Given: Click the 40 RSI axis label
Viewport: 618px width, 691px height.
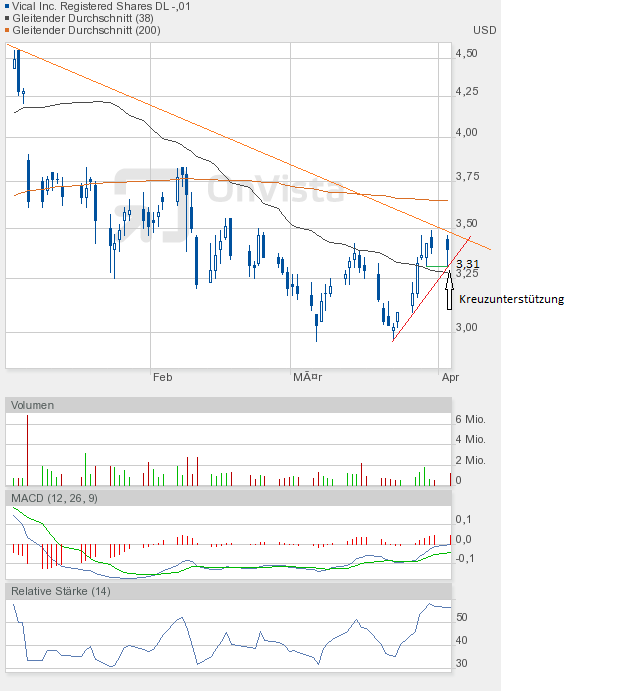Looking at the screenshot, I should pos(461,640).
